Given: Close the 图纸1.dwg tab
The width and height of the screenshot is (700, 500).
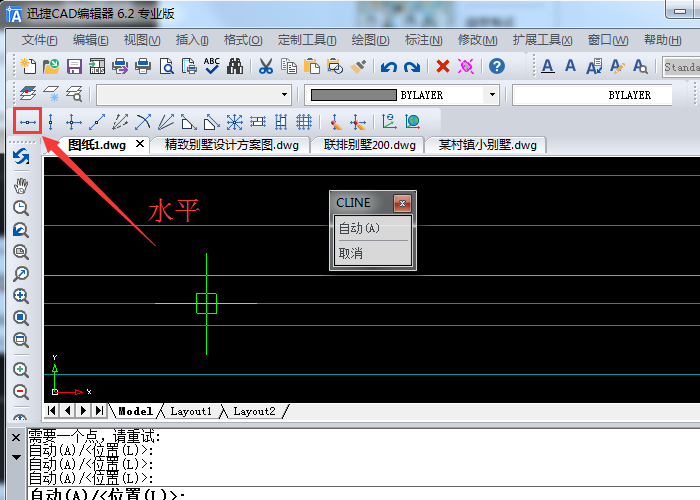Looking at the screenshot, I should pyautogui.click(x=140, y=144).
